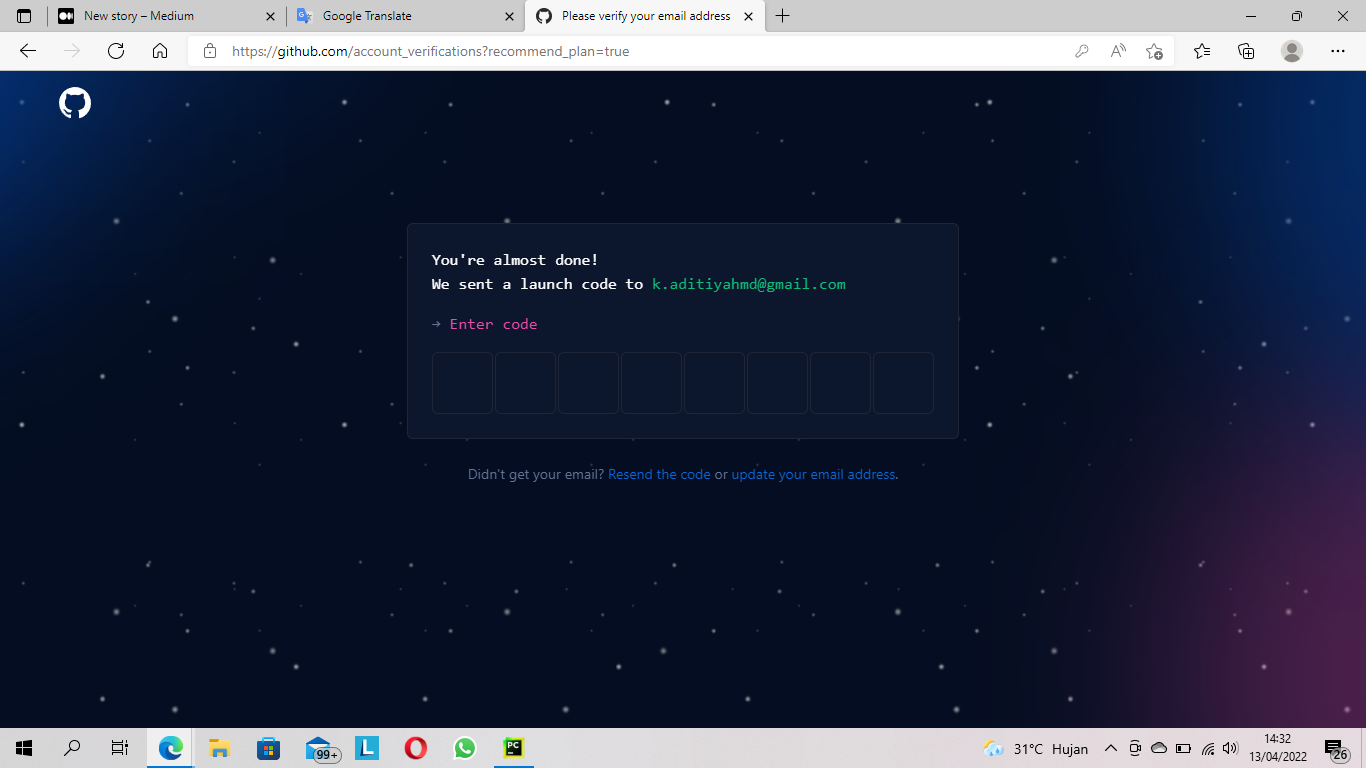
Task: Click the first launch code input box
Action: coord(462,383)
